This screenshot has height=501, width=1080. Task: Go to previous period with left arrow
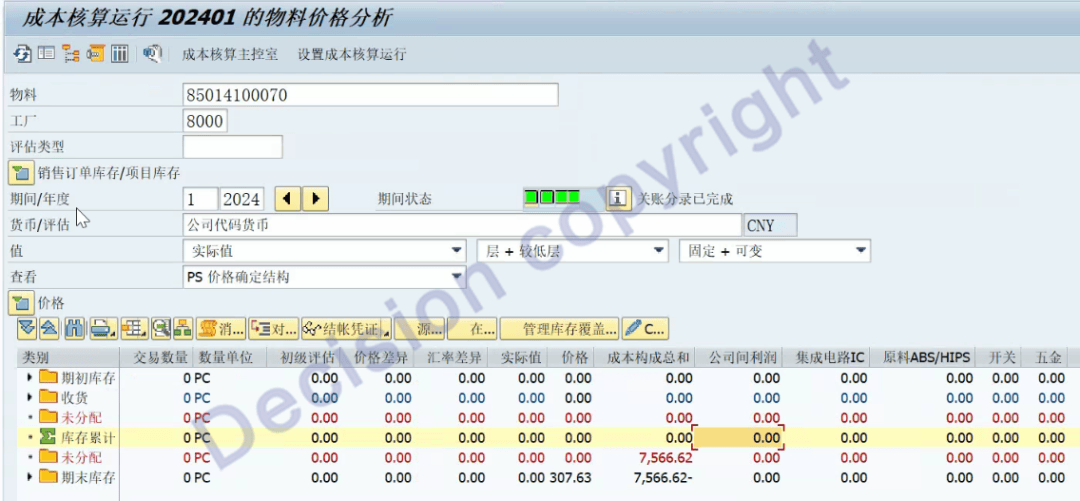click(287, 199)
